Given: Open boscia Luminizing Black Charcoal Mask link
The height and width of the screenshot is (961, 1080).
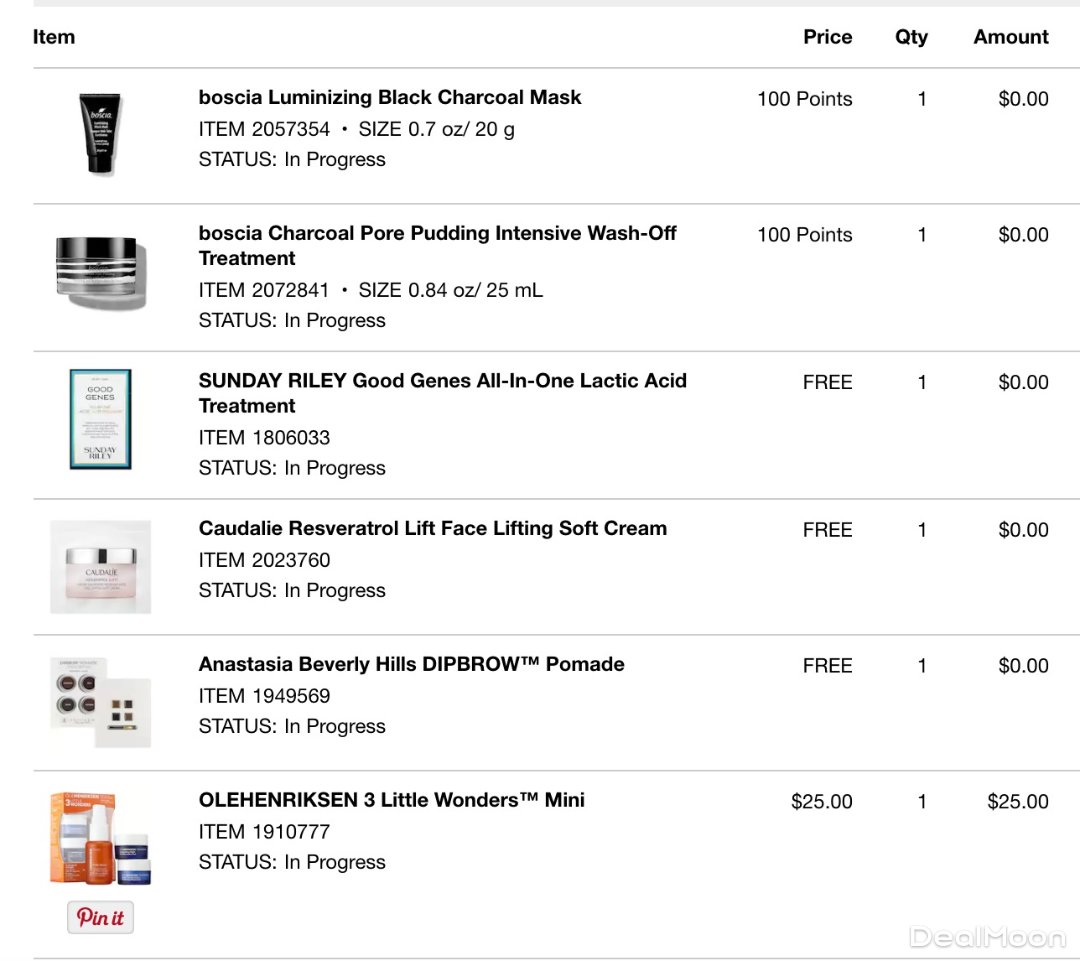Looking at the screenshot, I should tap(390, 98).
